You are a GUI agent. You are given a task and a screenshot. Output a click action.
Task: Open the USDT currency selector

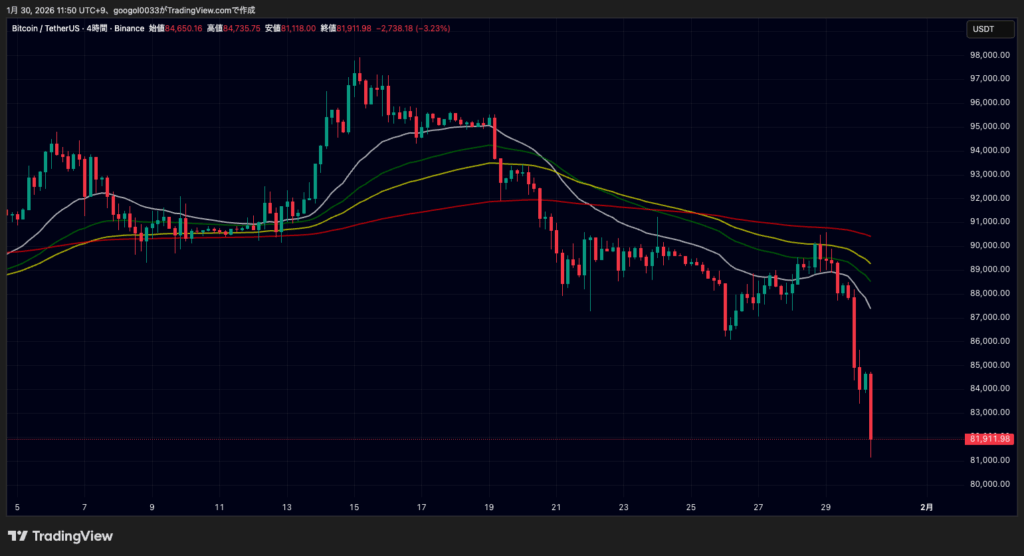(983, 29)
